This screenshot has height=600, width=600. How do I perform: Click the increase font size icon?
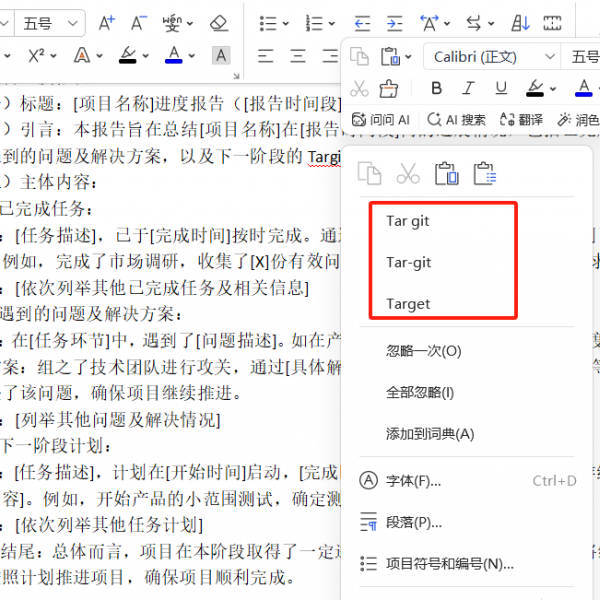107,22
